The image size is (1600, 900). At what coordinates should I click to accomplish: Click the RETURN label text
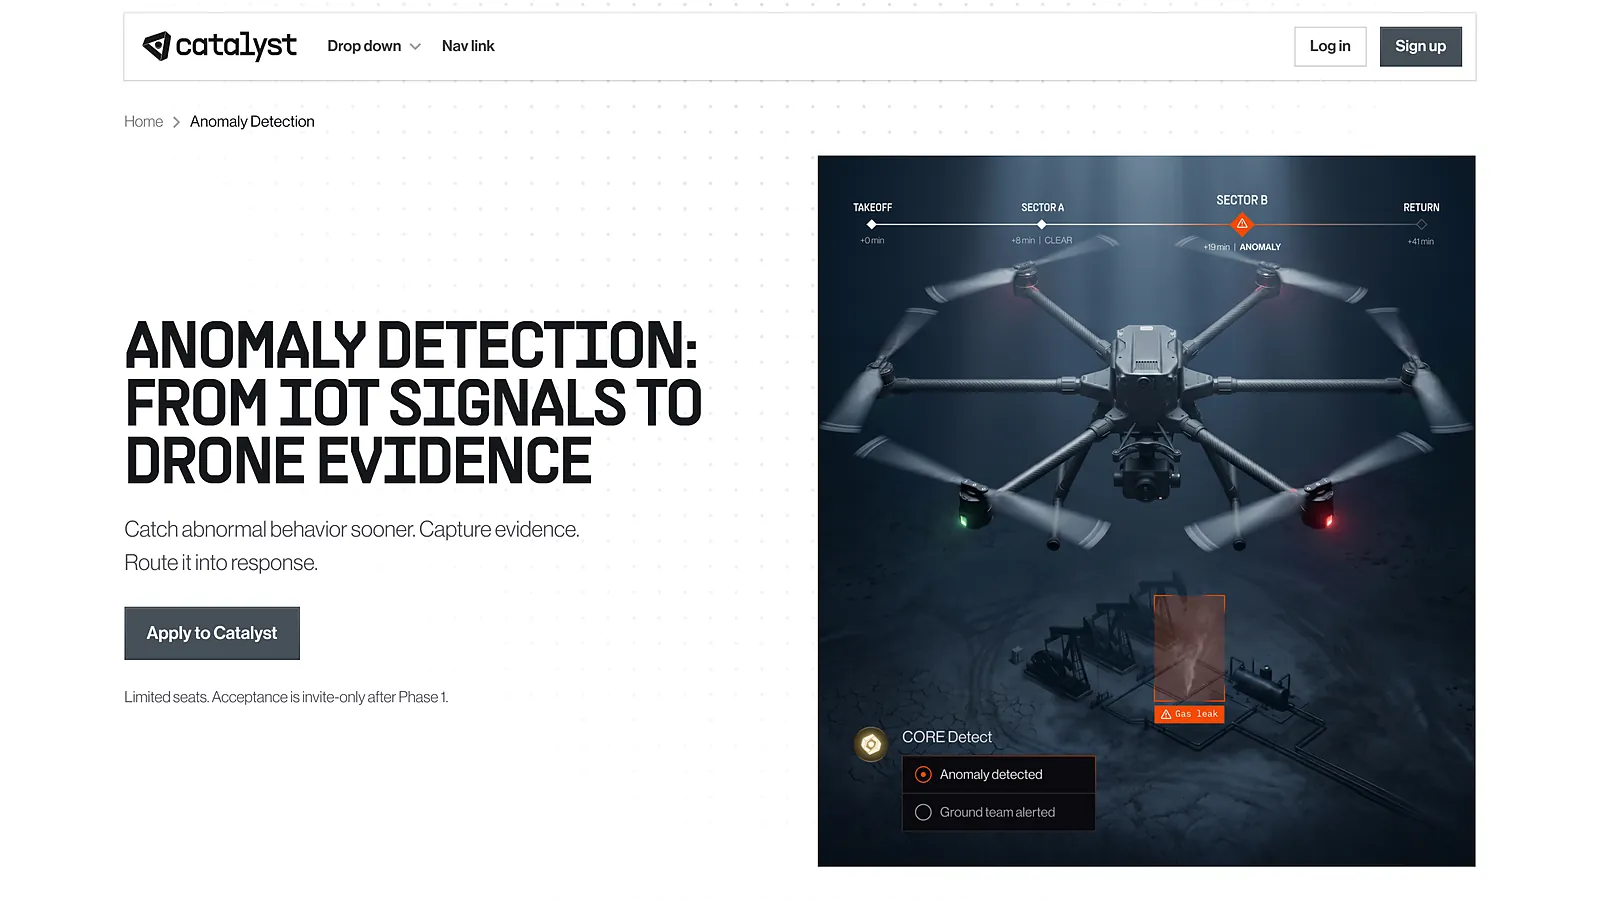[x=1421, y=208]
